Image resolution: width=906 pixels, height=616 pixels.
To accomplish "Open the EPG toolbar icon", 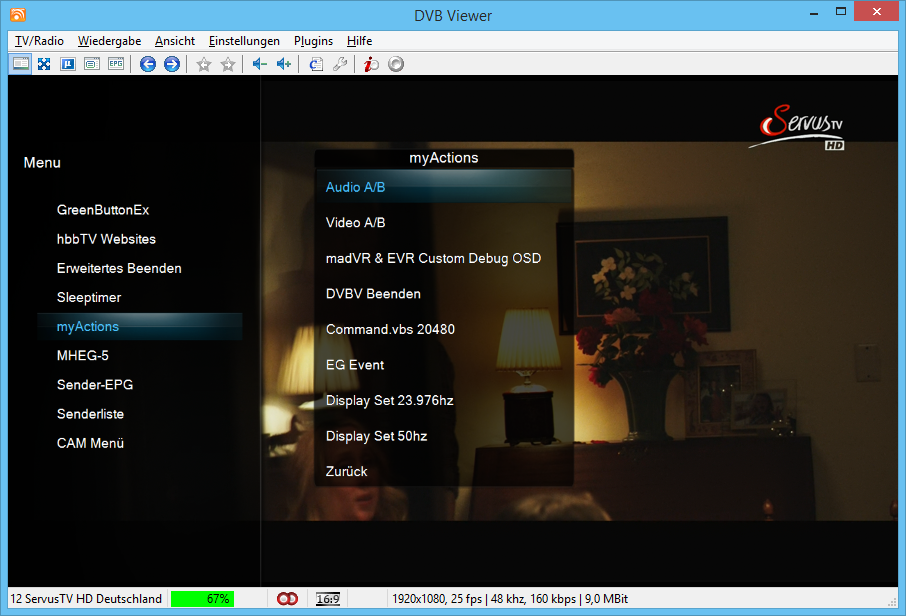I will 116,64.
